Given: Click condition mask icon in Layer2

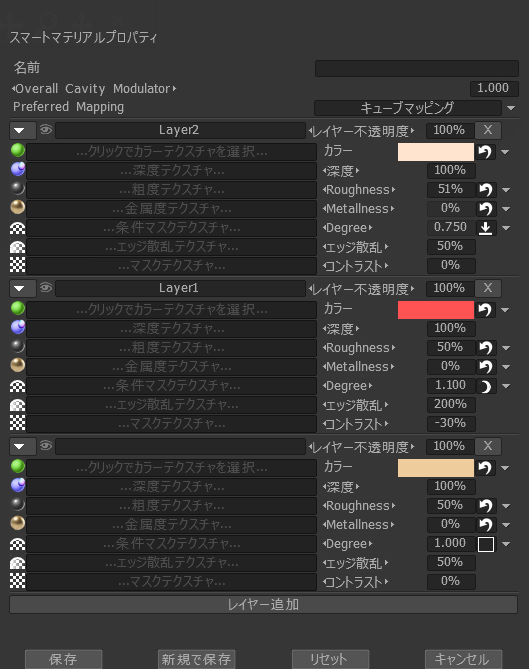Looking at the screenshot, I should point(17,228).
